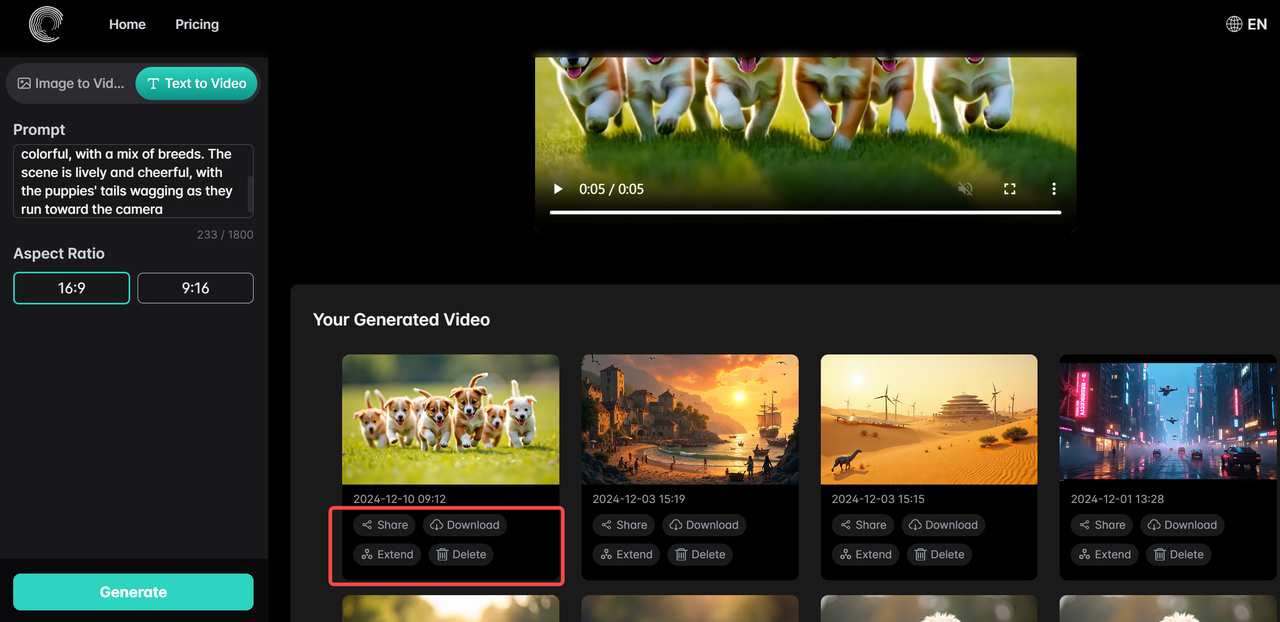Delete the neon city video
Viewport: 1280px width, 622px height.
point(1177,554)
